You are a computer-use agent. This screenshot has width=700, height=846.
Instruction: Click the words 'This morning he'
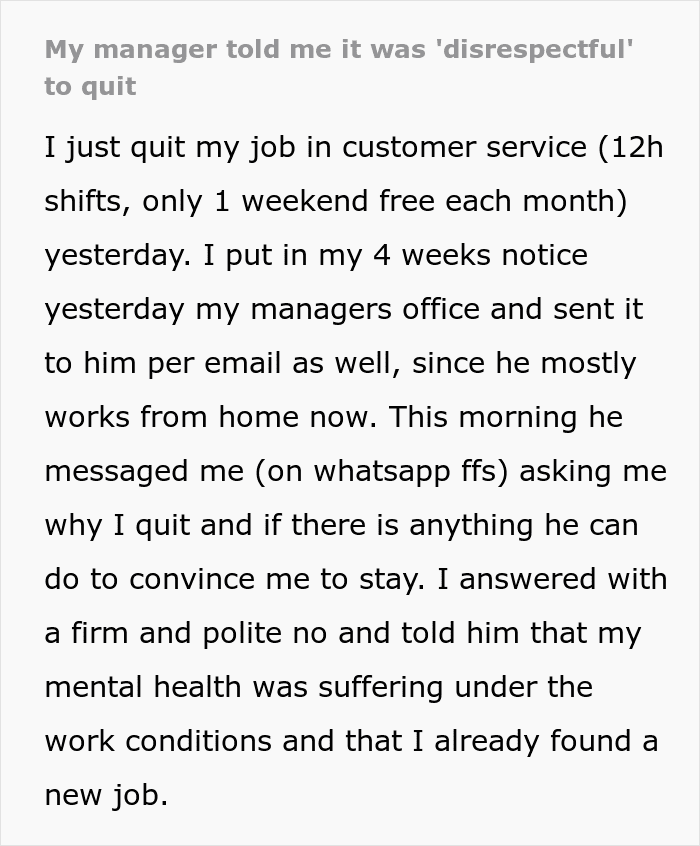pyautogui.click(x=506, y=416)
